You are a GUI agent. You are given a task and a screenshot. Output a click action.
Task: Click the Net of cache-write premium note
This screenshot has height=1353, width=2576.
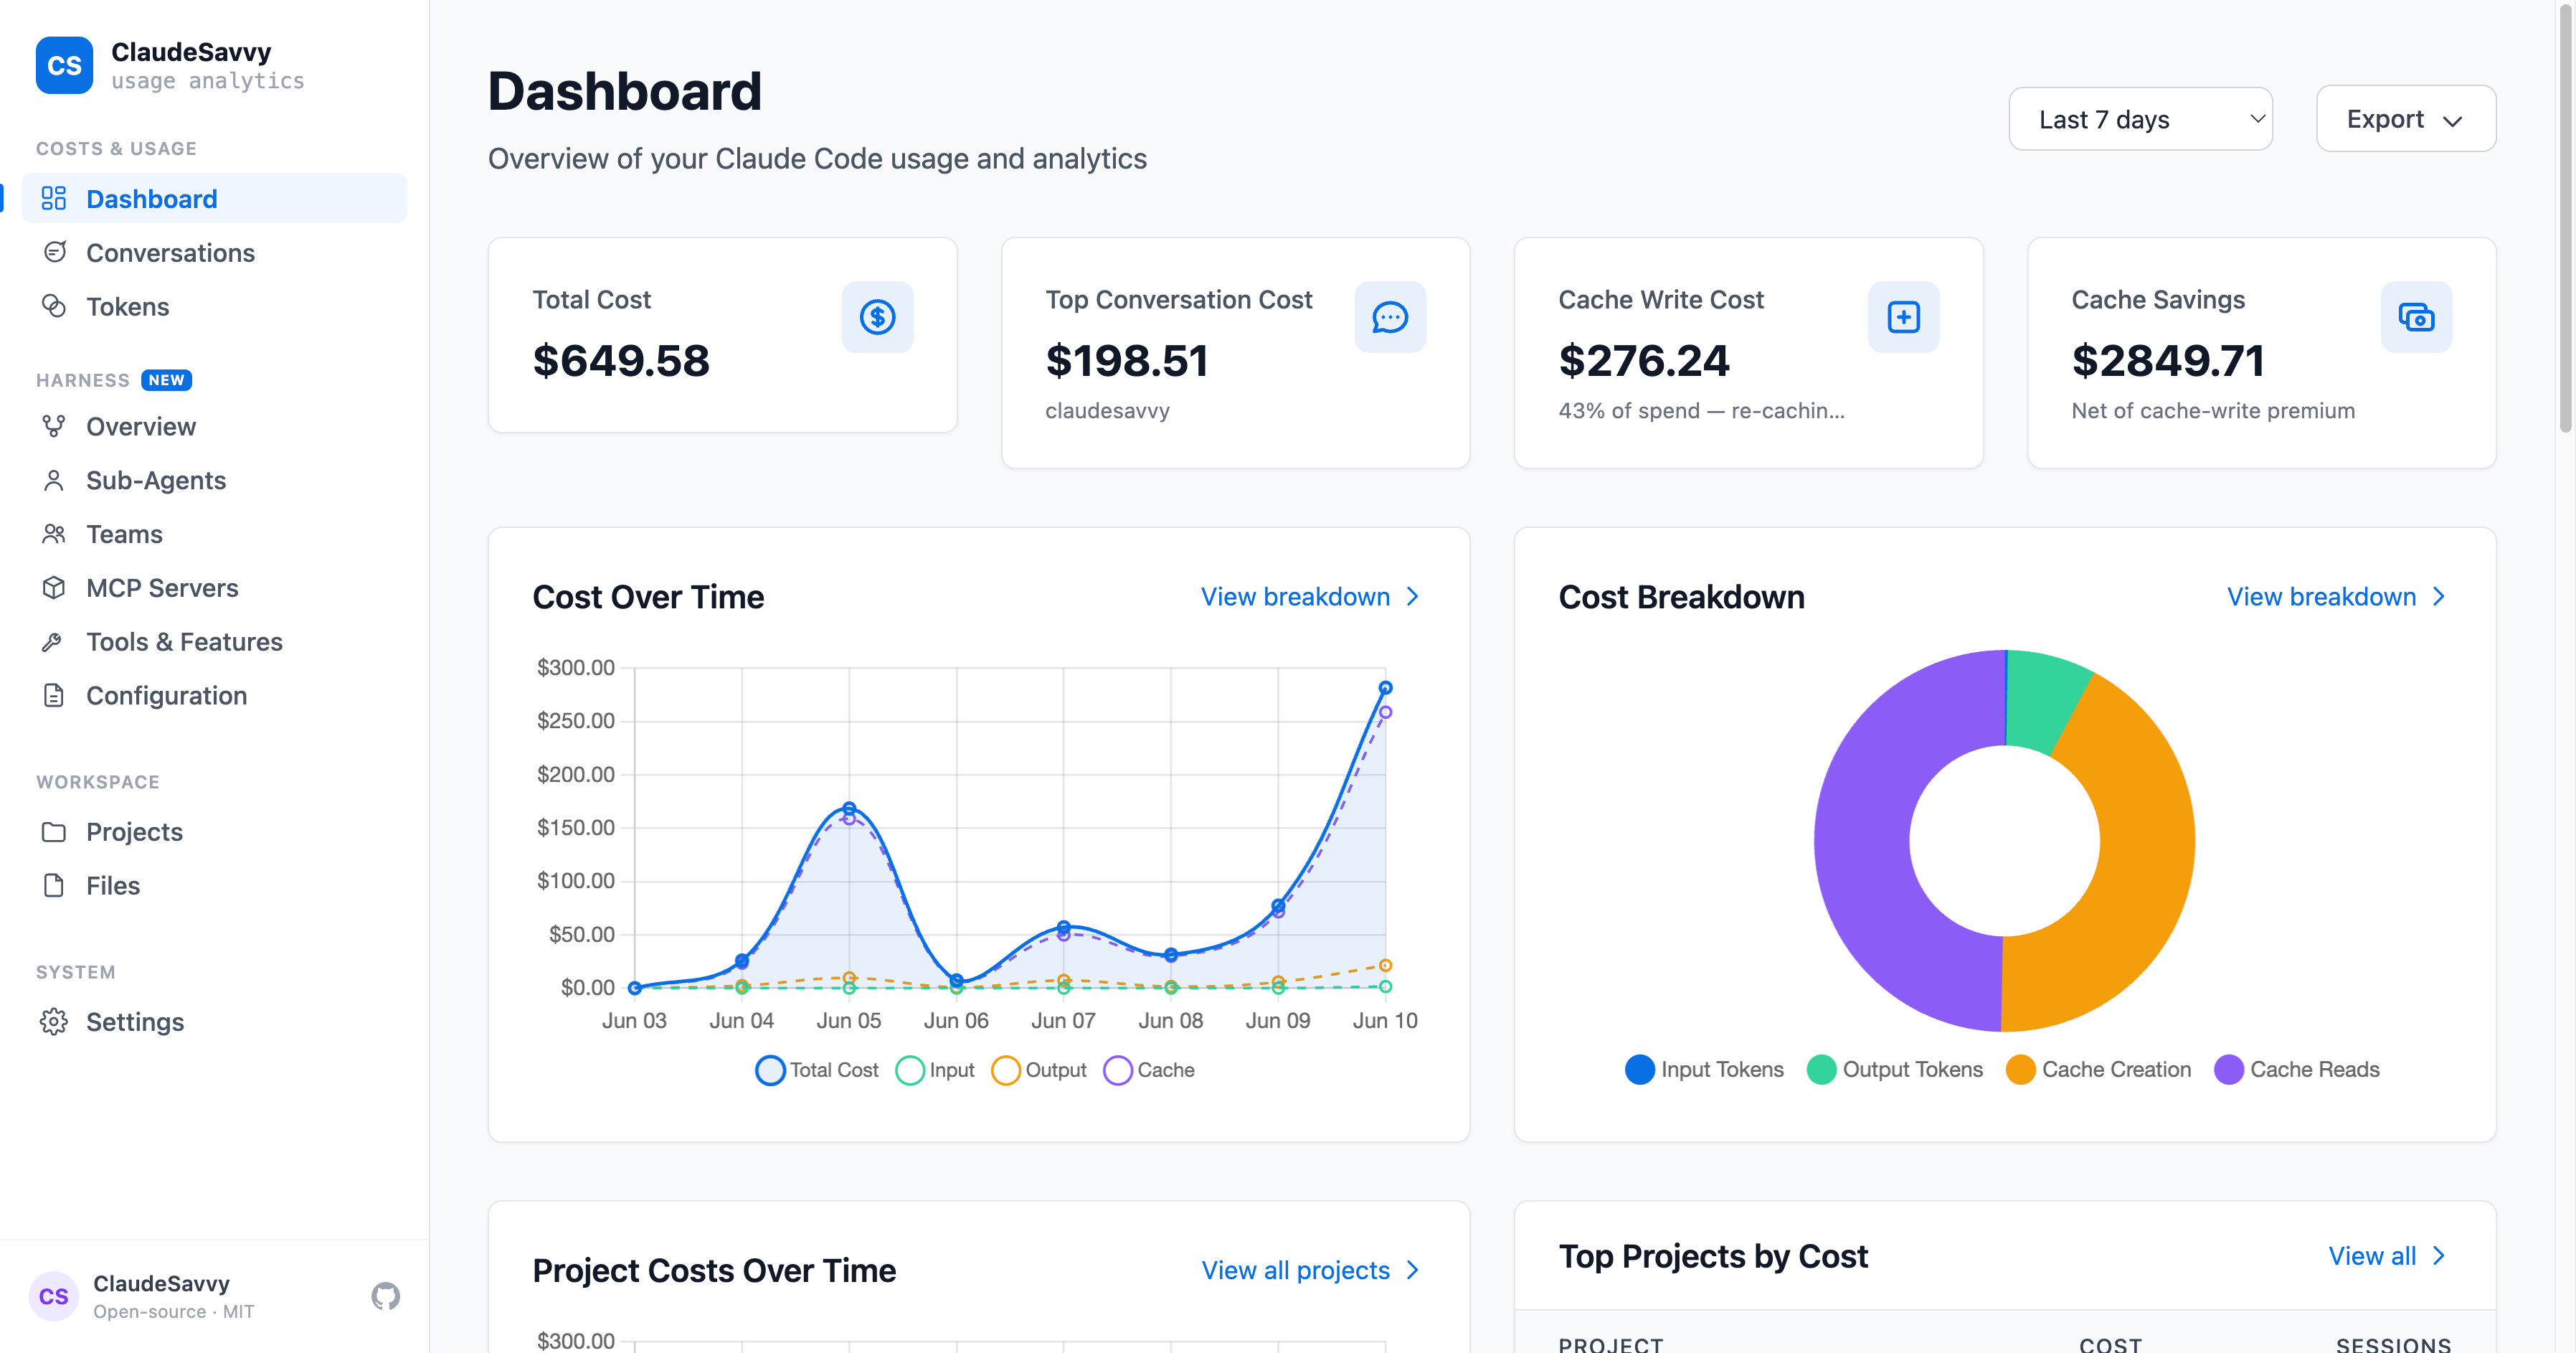pos(2213,411)
